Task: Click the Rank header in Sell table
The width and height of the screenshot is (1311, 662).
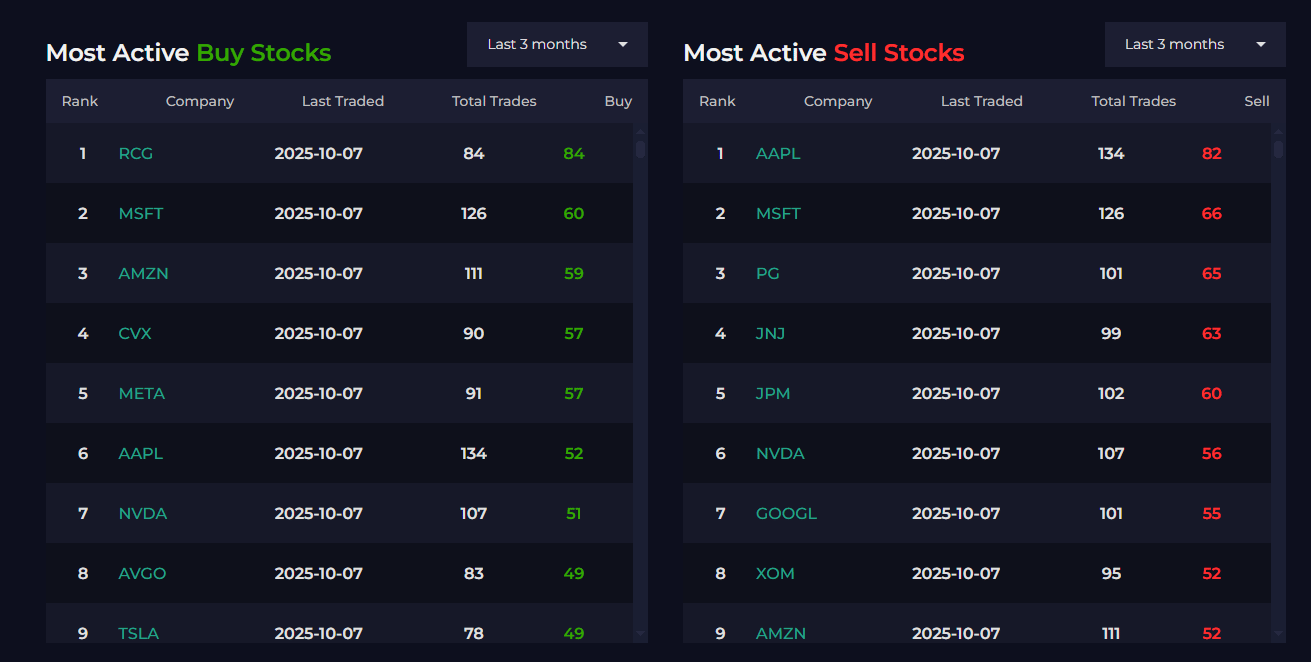Action: click(x=717, y=101)
